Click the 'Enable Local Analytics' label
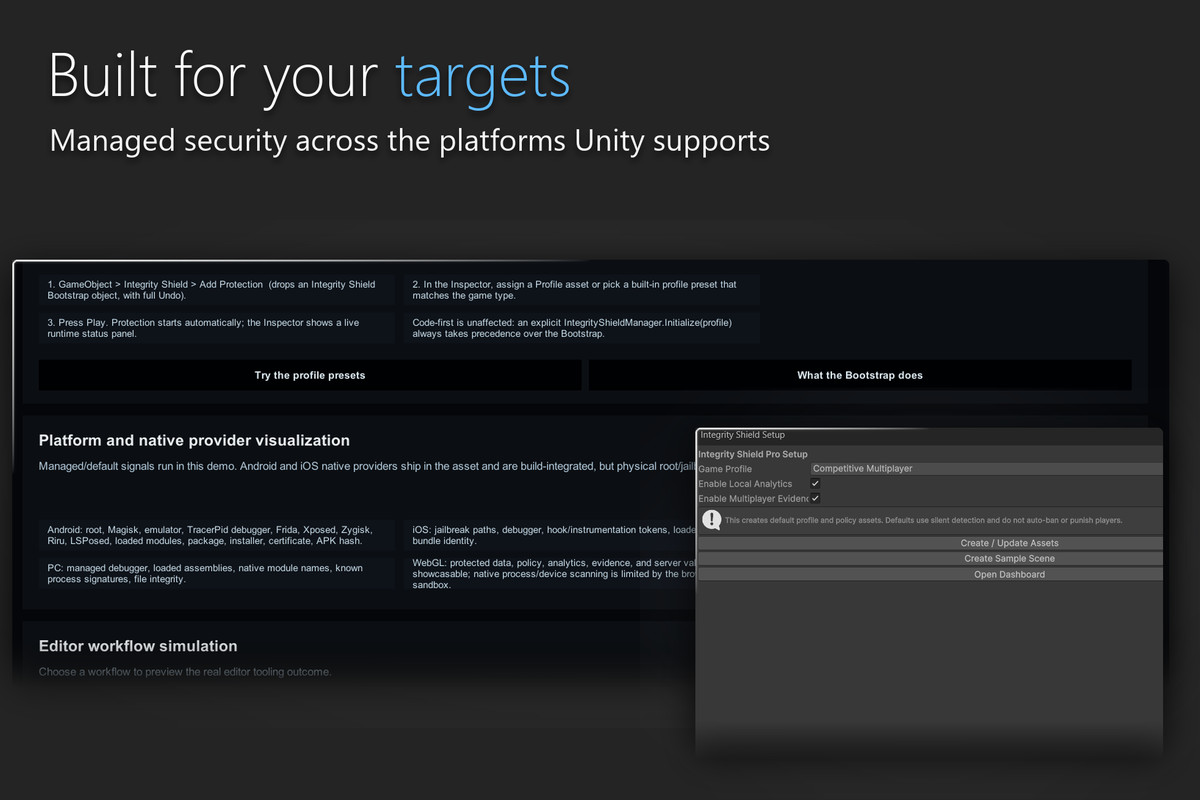Viewport: 1200px width, 800px height. point(745,484)
